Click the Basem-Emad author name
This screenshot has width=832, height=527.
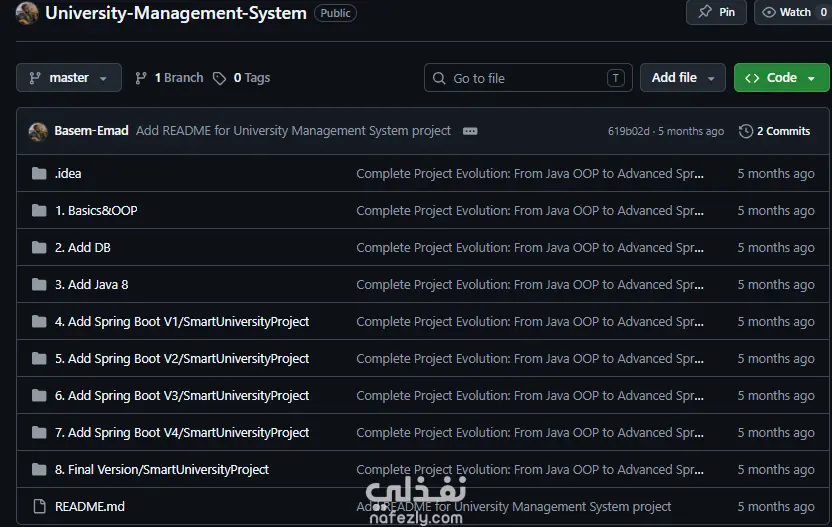(x=91, y=131)
